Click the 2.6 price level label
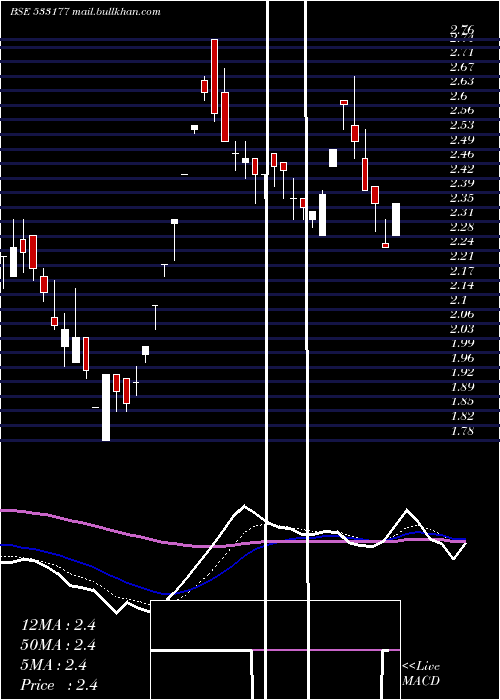500x700 pixels. coord(459,96)
